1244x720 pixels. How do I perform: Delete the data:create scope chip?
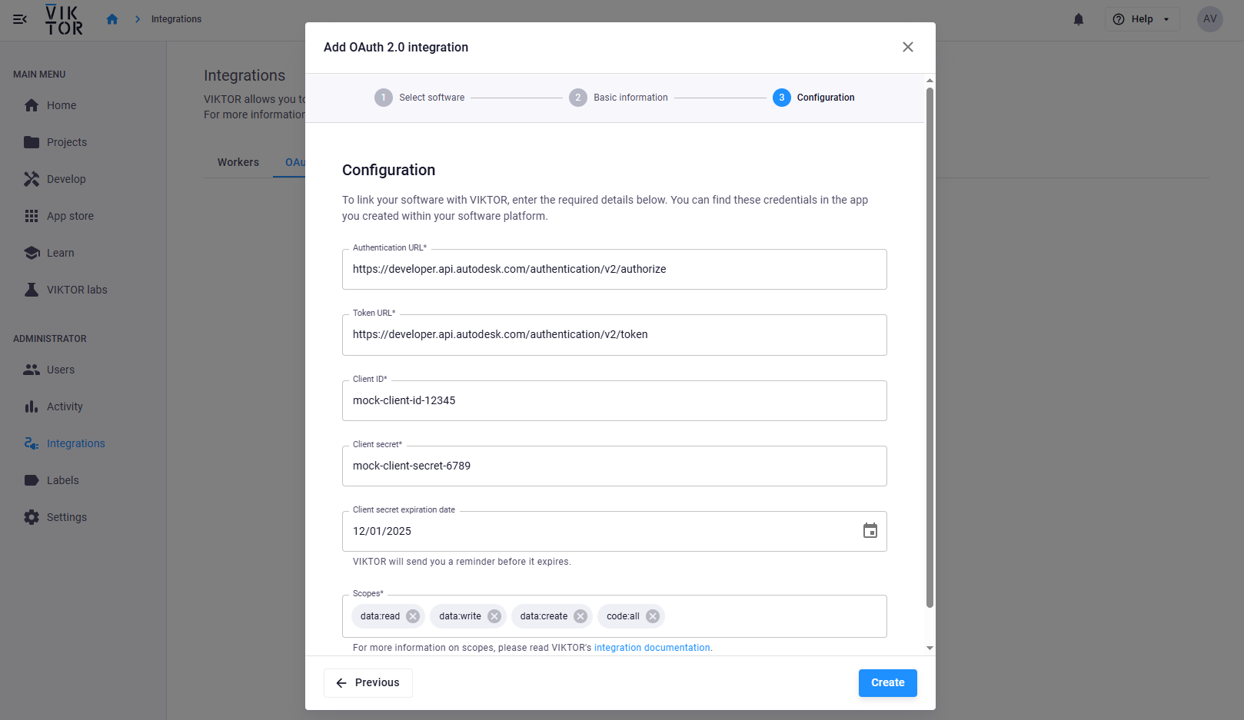[x=580, y=617]
